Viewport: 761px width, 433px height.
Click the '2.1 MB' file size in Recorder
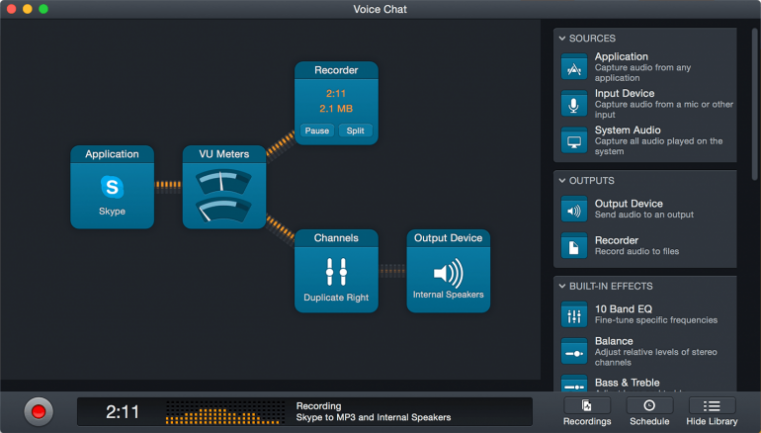coord(336,109)
